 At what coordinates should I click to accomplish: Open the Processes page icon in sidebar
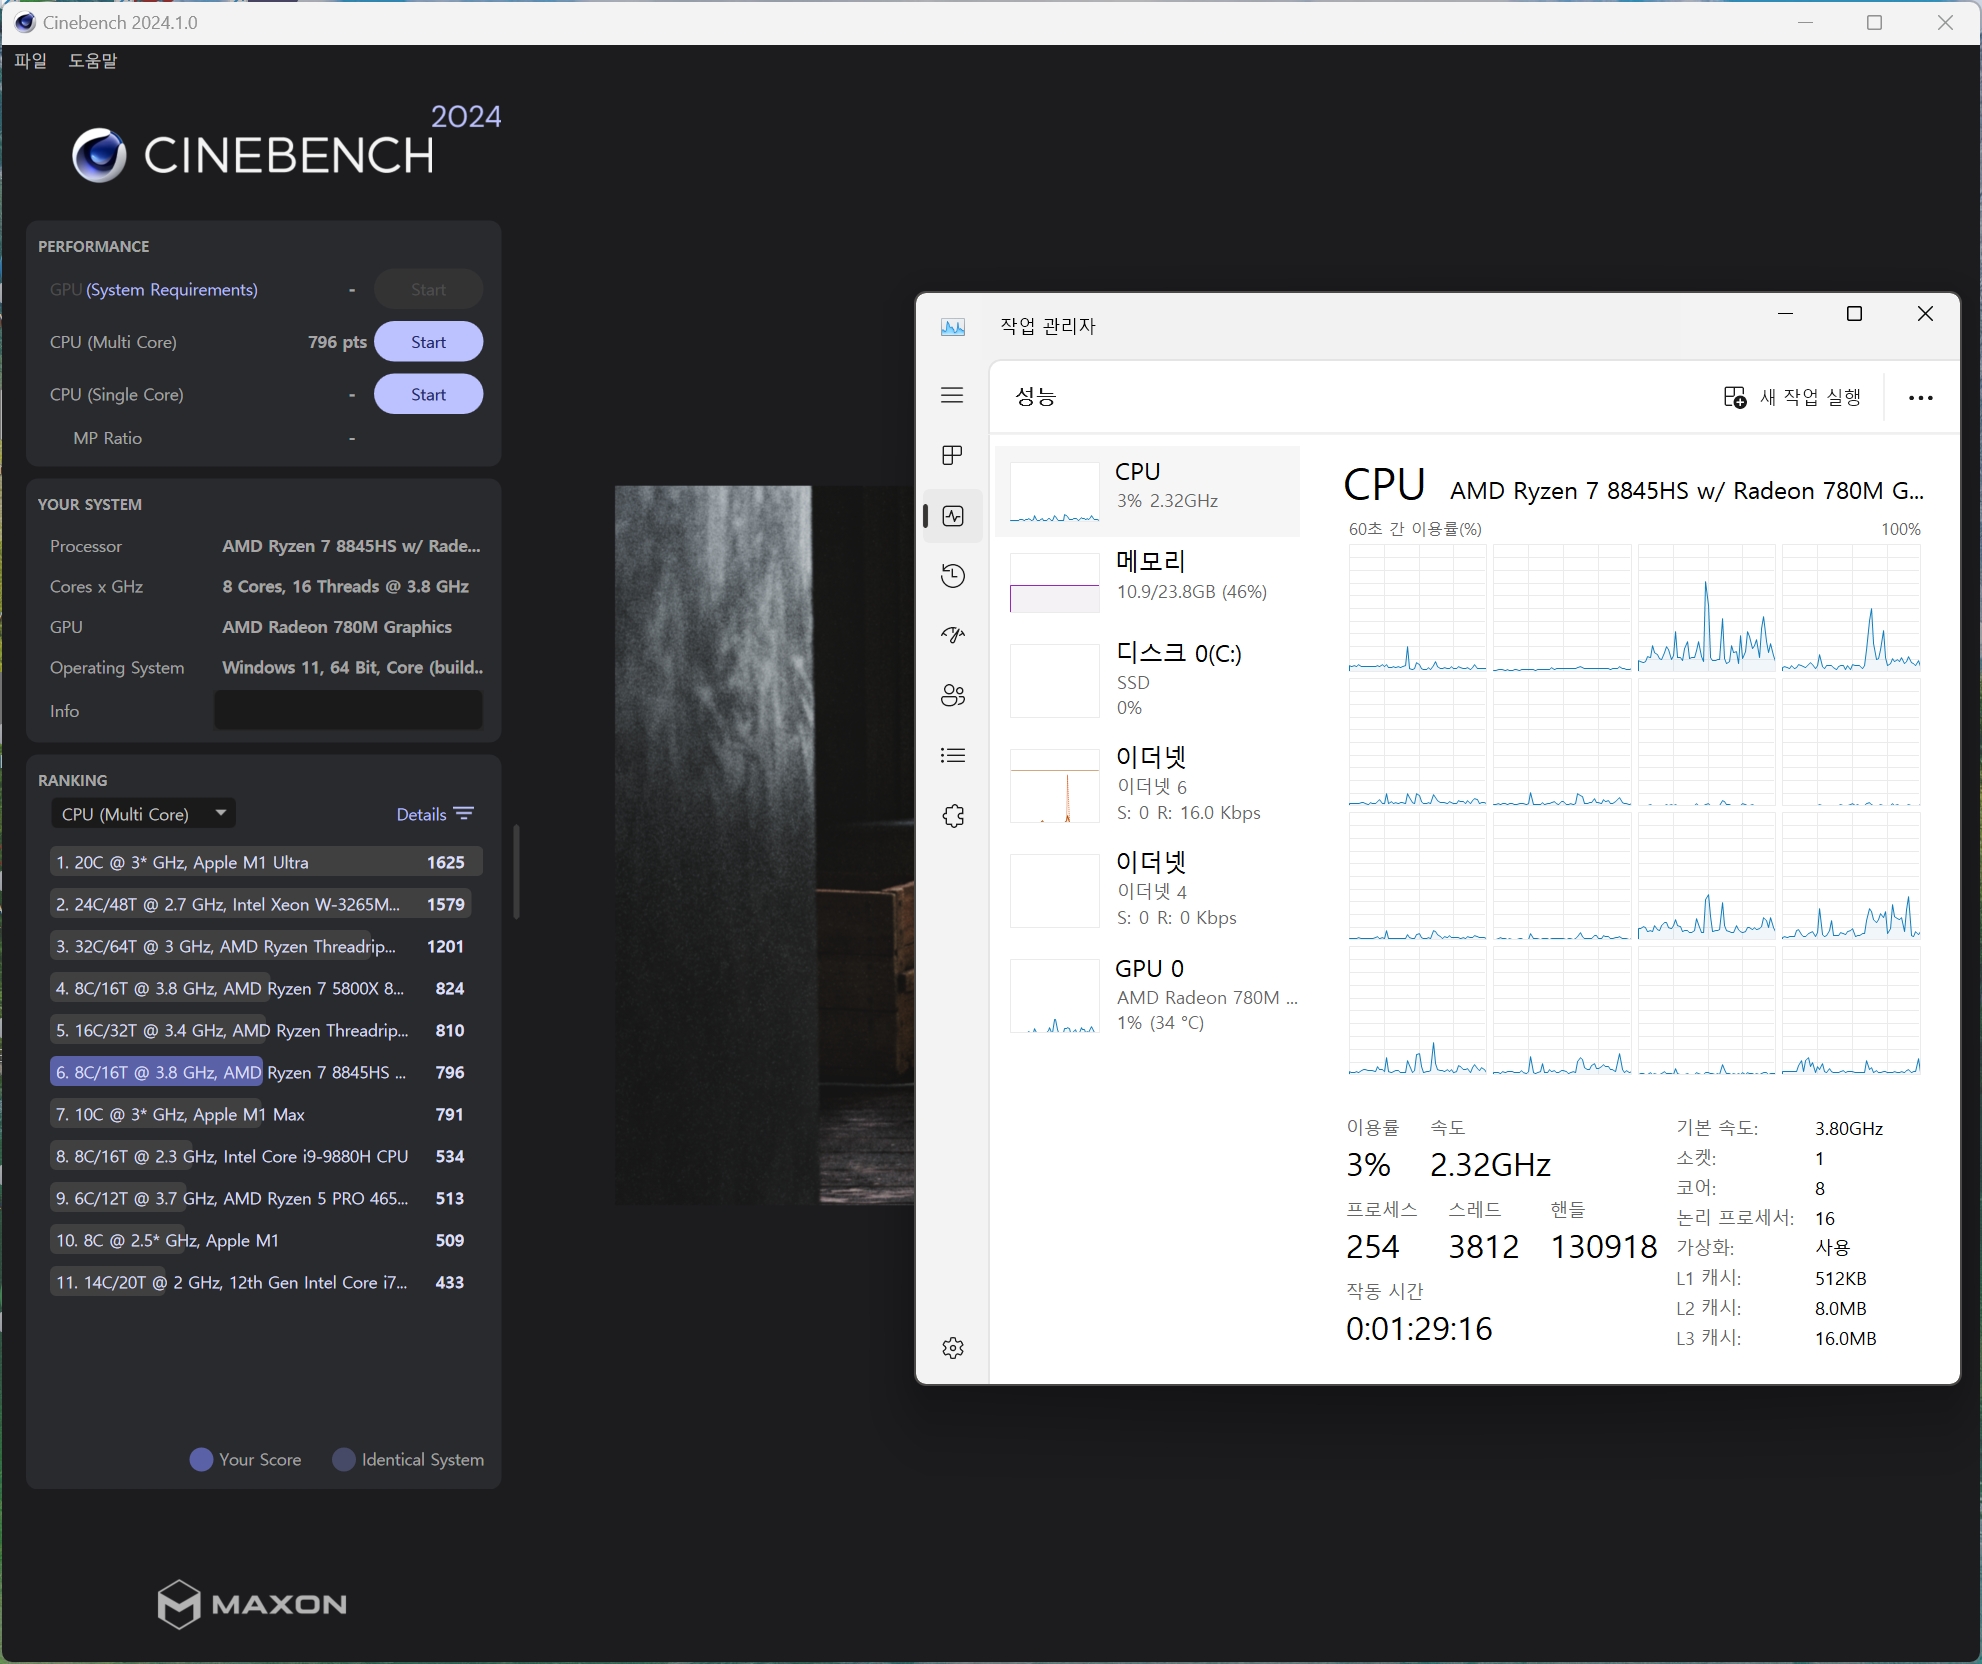pyautogui.click(x=952, y=456)
